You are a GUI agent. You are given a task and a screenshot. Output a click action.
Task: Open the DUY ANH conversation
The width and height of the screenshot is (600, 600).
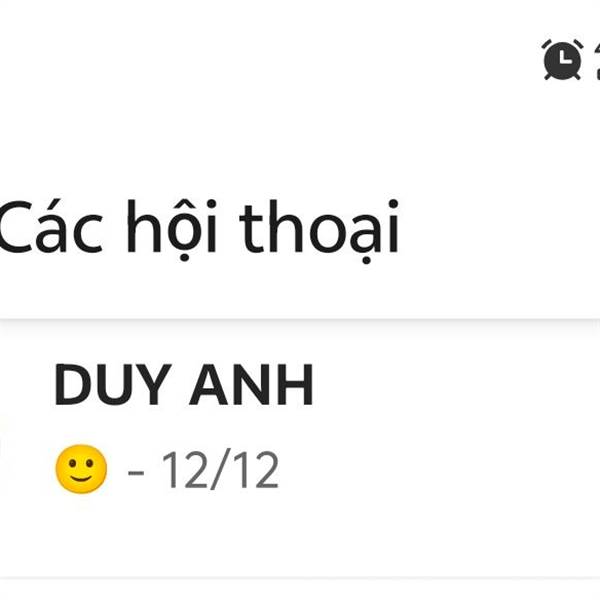tap(300, 448)
